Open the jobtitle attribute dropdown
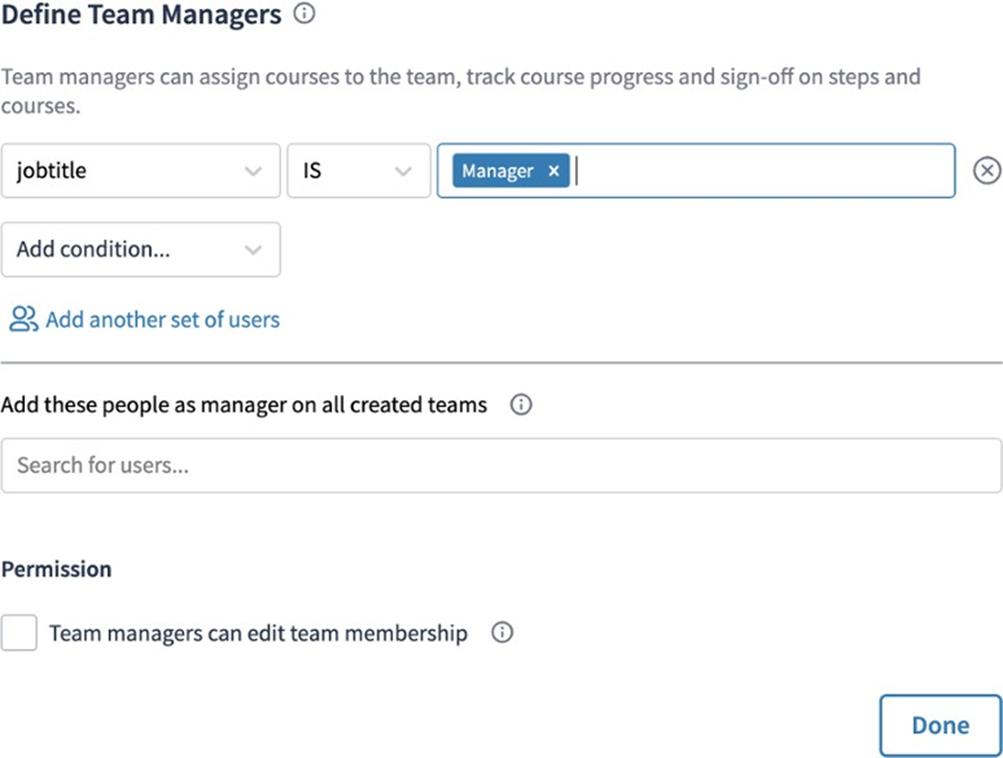This screenshot has height=758, width=1003. click(130, 171)
